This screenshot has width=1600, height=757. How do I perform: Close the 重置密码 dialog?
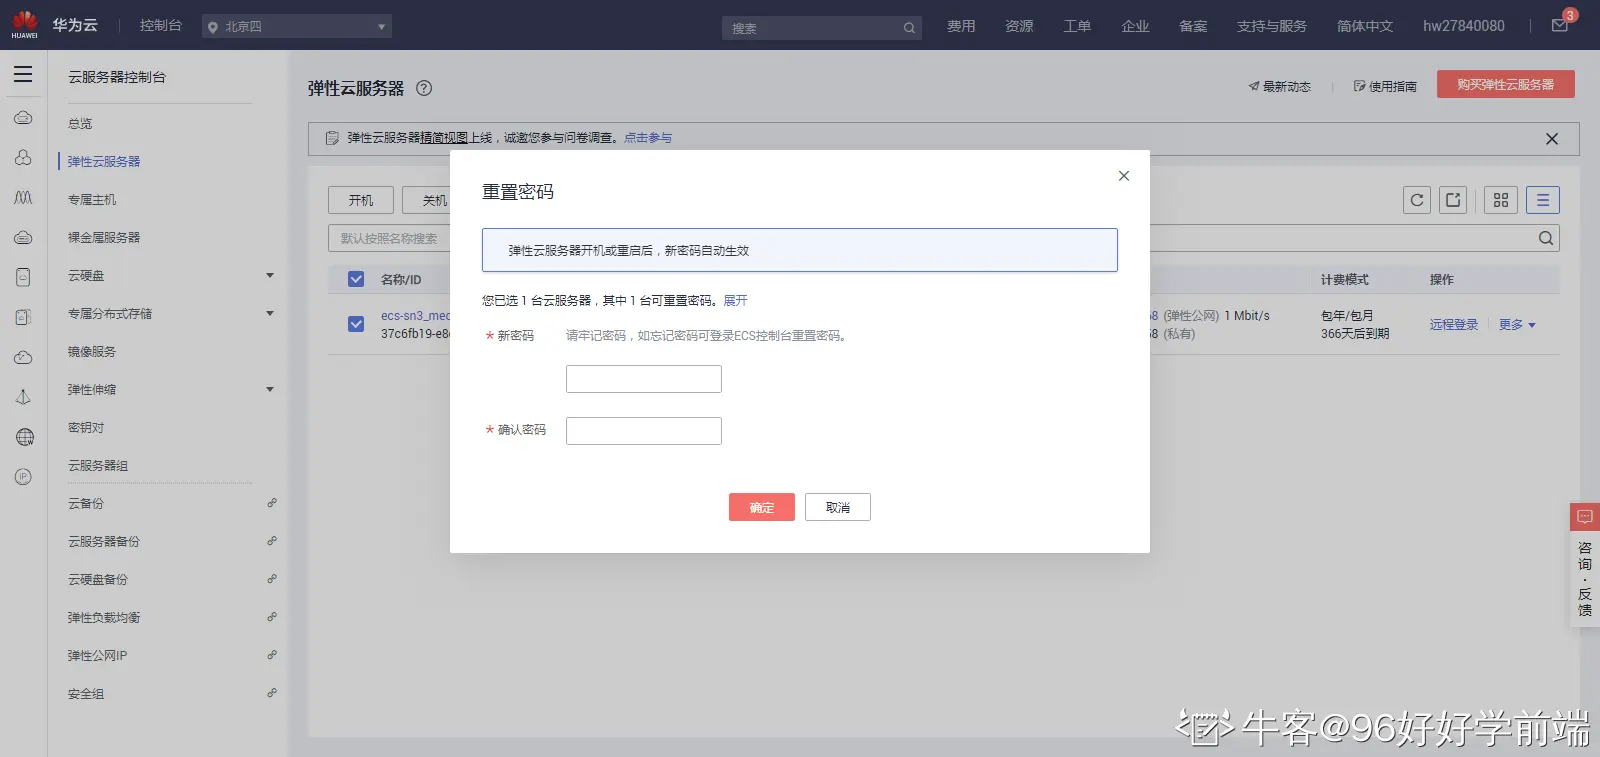point(1124,176)
